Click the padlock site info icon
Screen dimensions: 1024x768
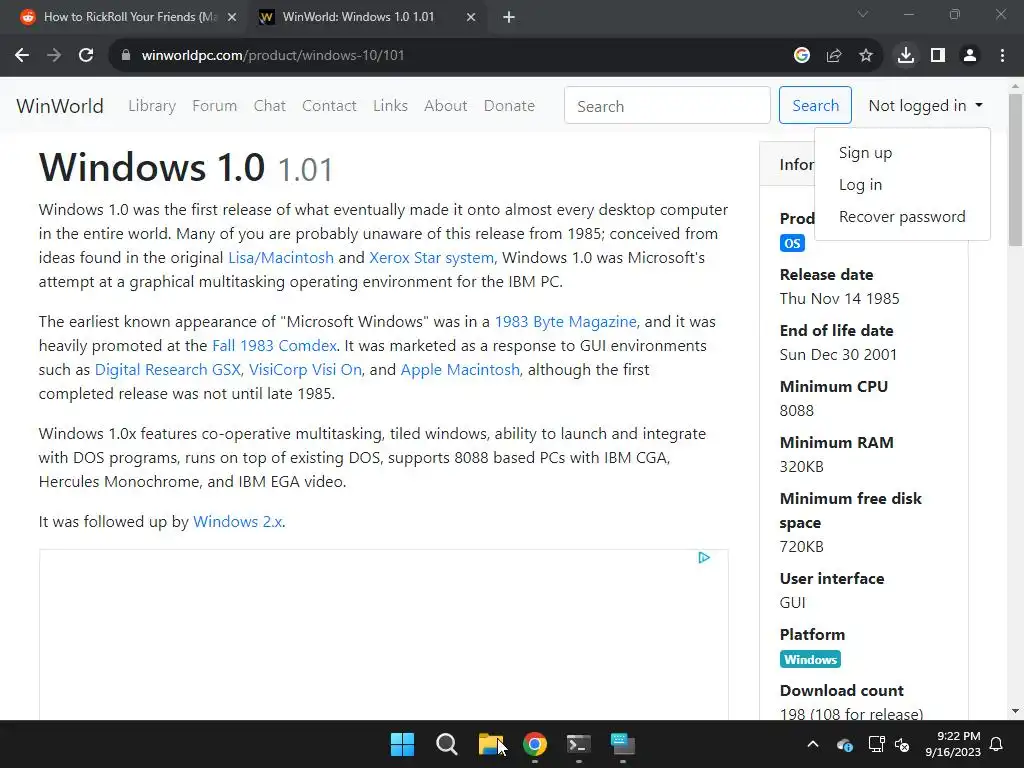click(125, 56)
